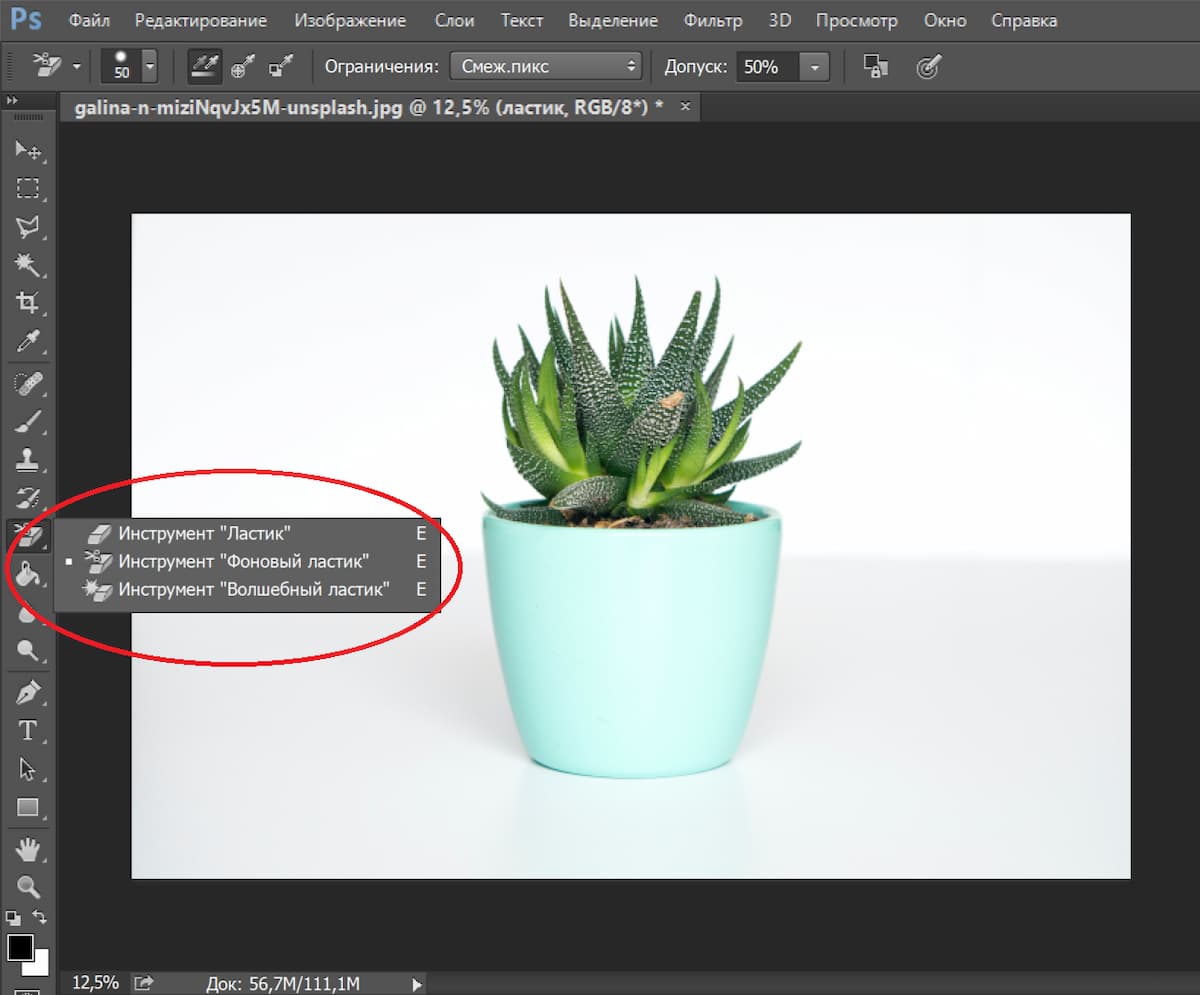Toggle Protect Foreground Color option
The width and height of the screenshot is (1200, 995).
[x=876, y=67]
